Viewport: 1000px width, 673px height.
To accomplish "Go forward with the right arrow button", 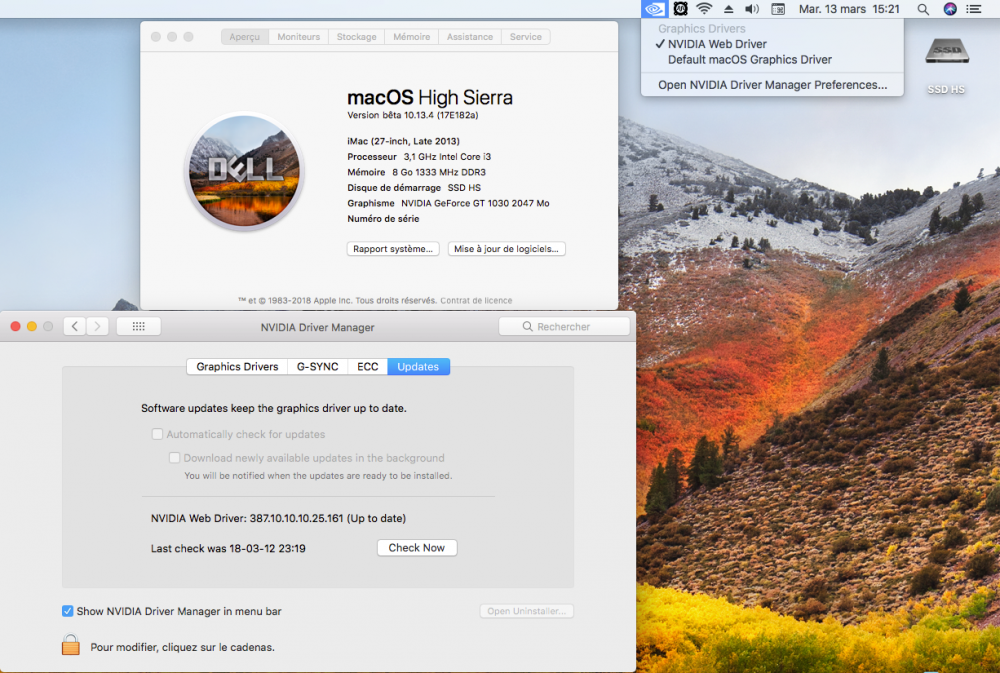I will [98, 327].
